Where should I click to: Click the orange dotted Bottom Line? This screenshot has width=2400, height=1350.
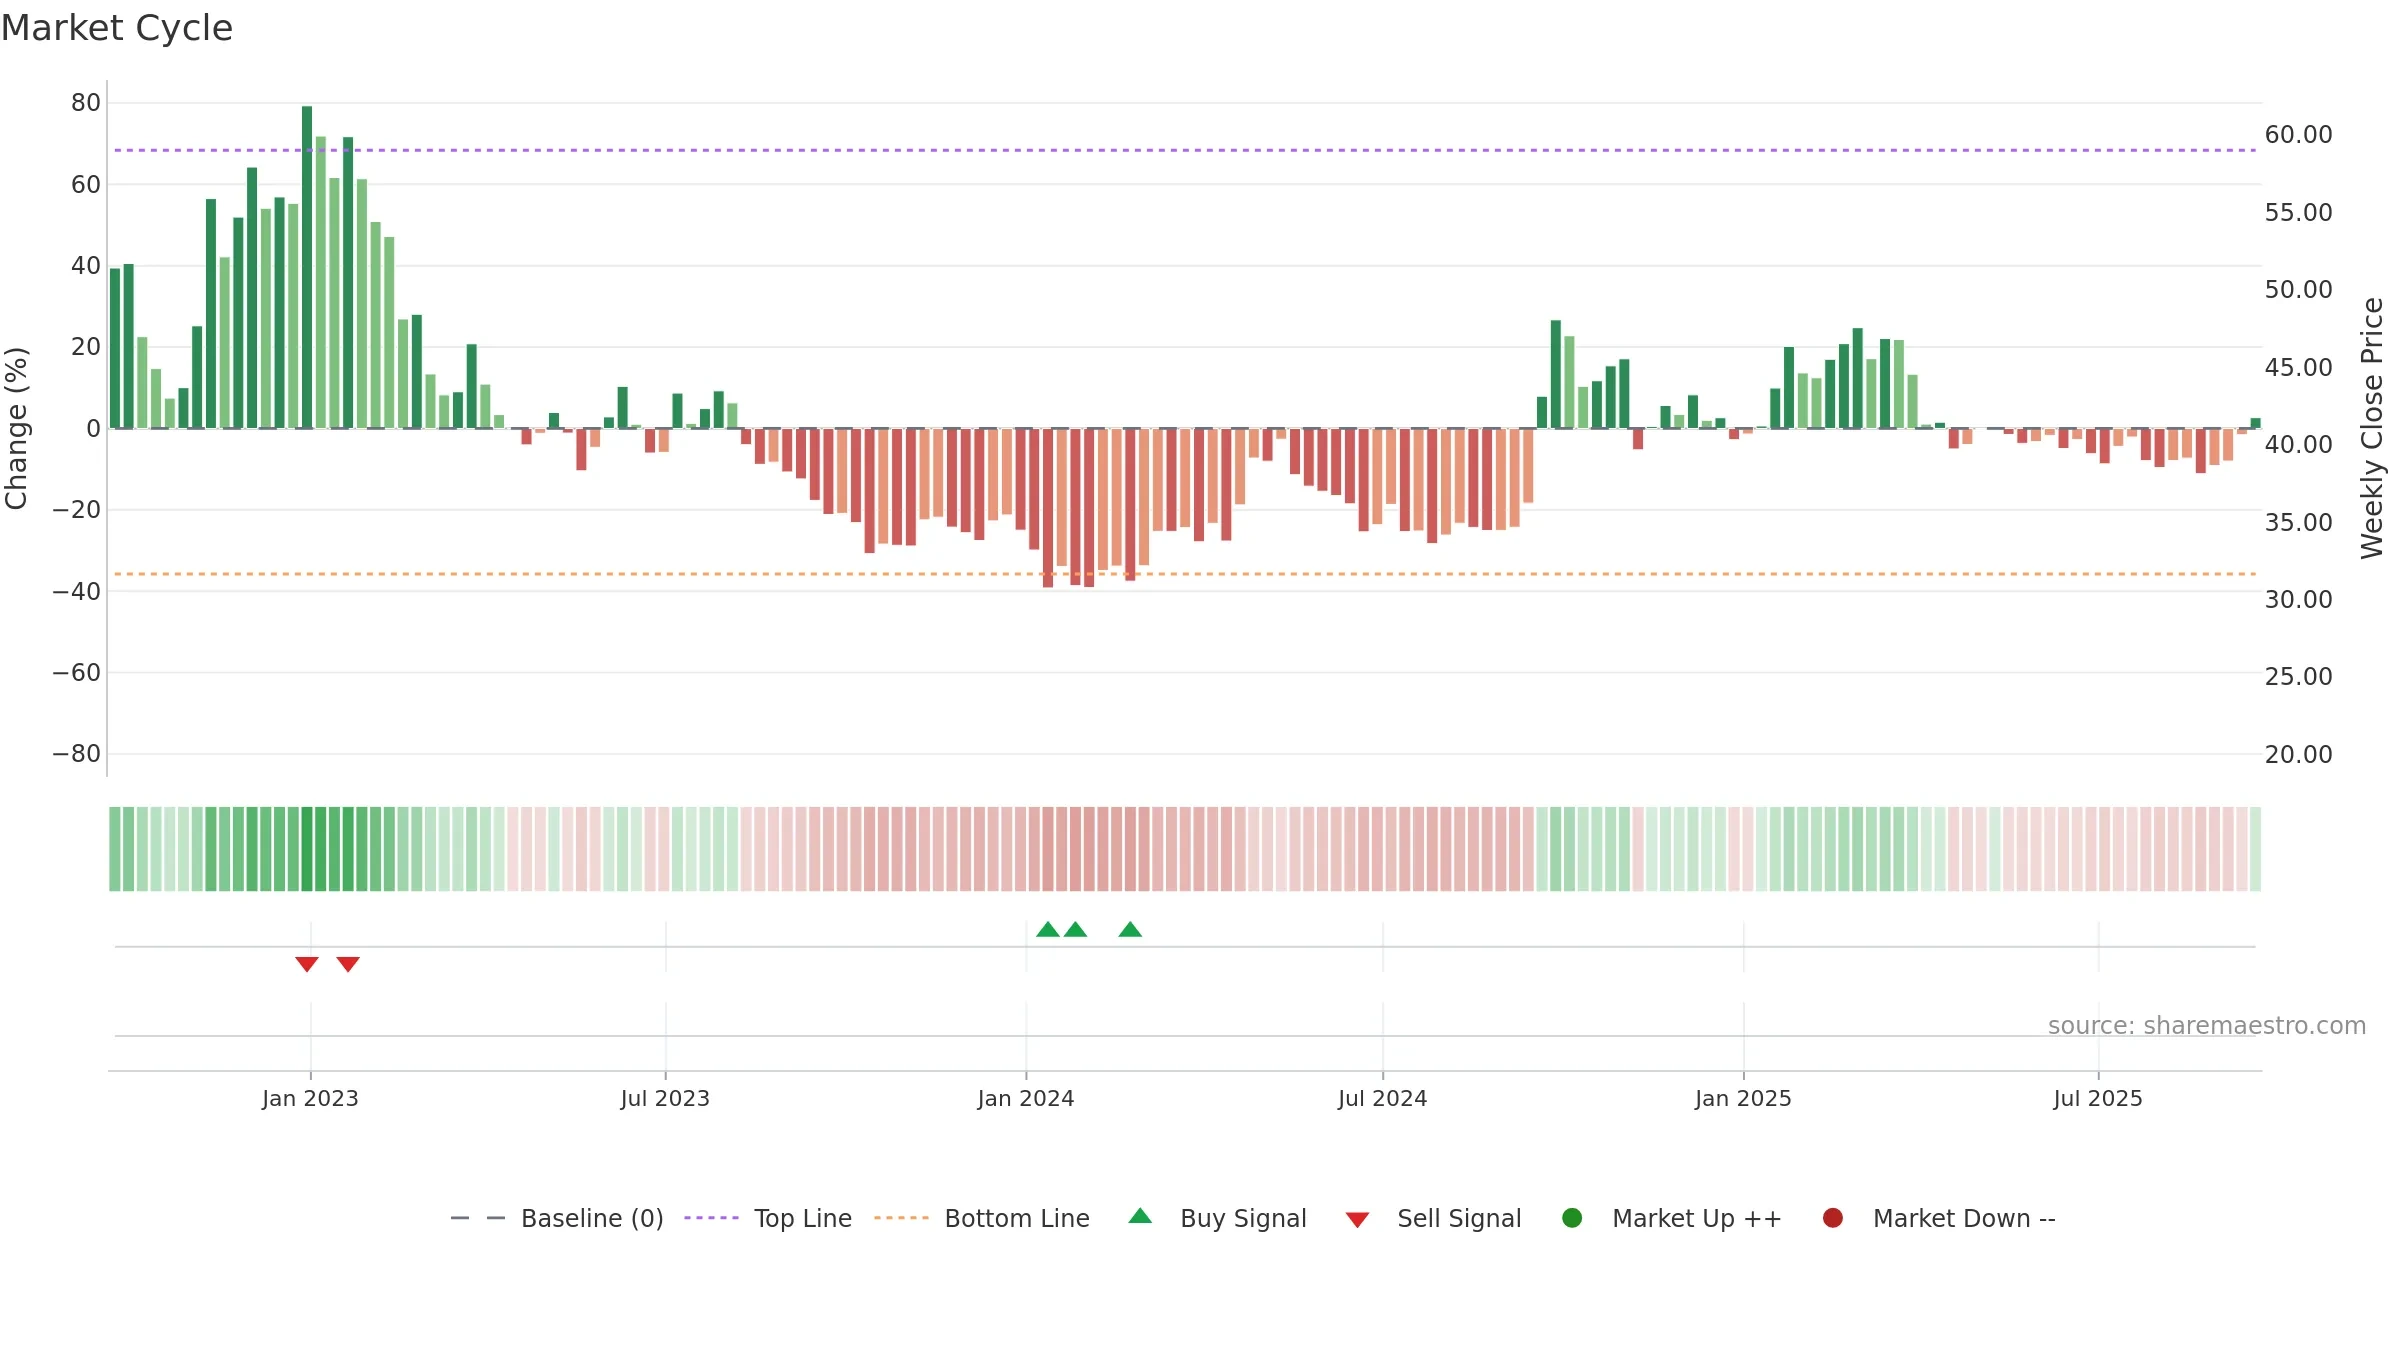[1185, 574]
